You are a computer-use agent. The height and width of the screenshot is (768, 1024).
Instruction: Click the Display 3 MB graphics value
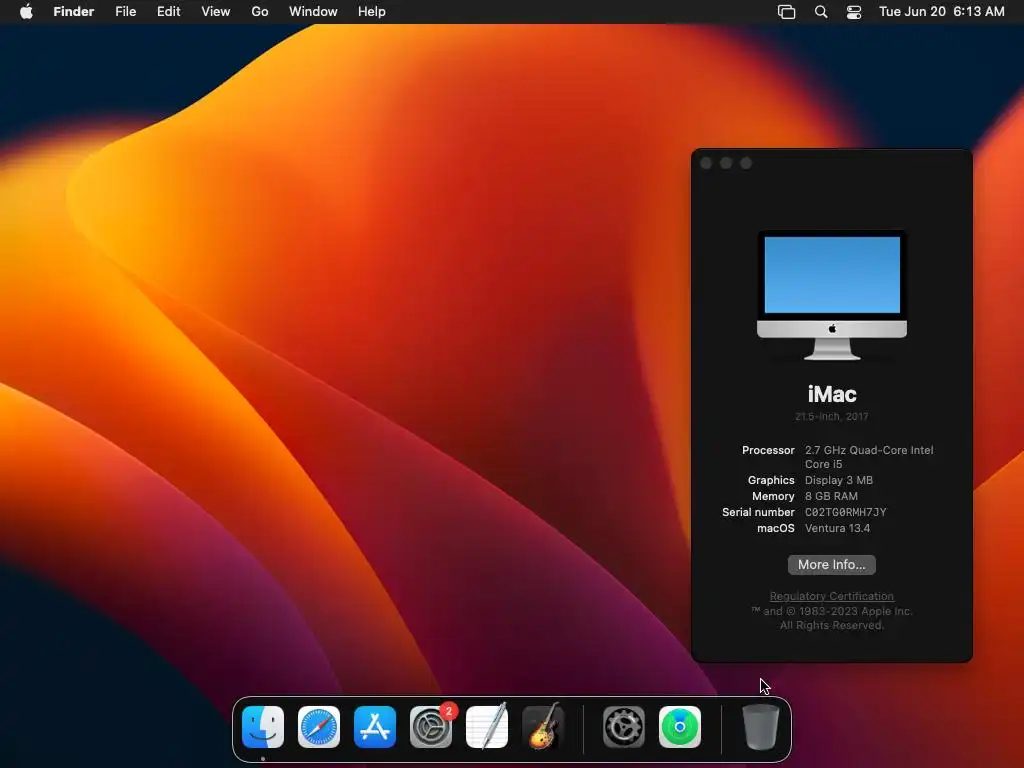(839, 480)
